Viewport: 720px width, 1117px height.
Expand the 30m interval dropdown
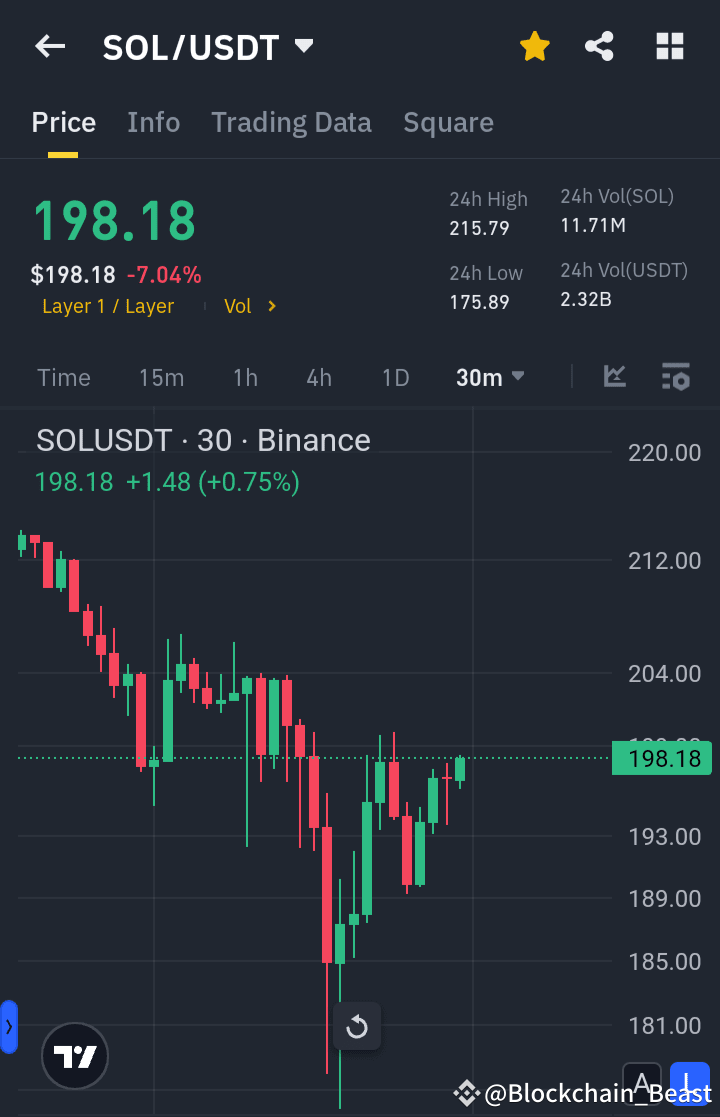click(491, 377)
